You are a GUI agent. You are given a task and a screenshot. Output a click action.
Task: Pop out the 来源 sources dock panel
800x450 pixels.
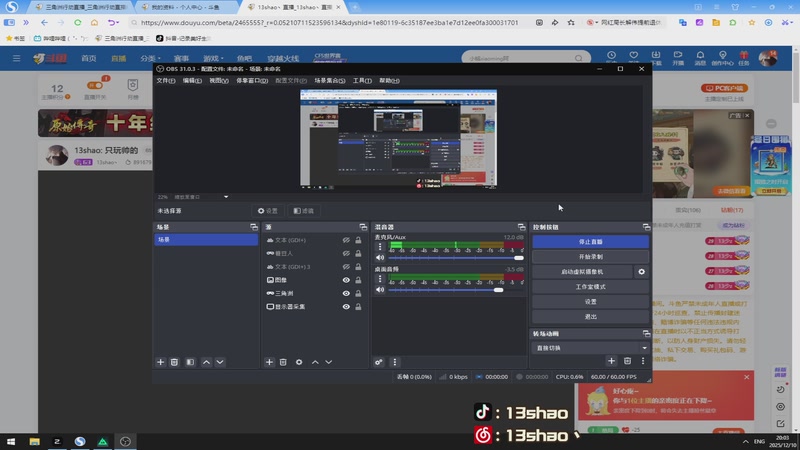point(363,227)
